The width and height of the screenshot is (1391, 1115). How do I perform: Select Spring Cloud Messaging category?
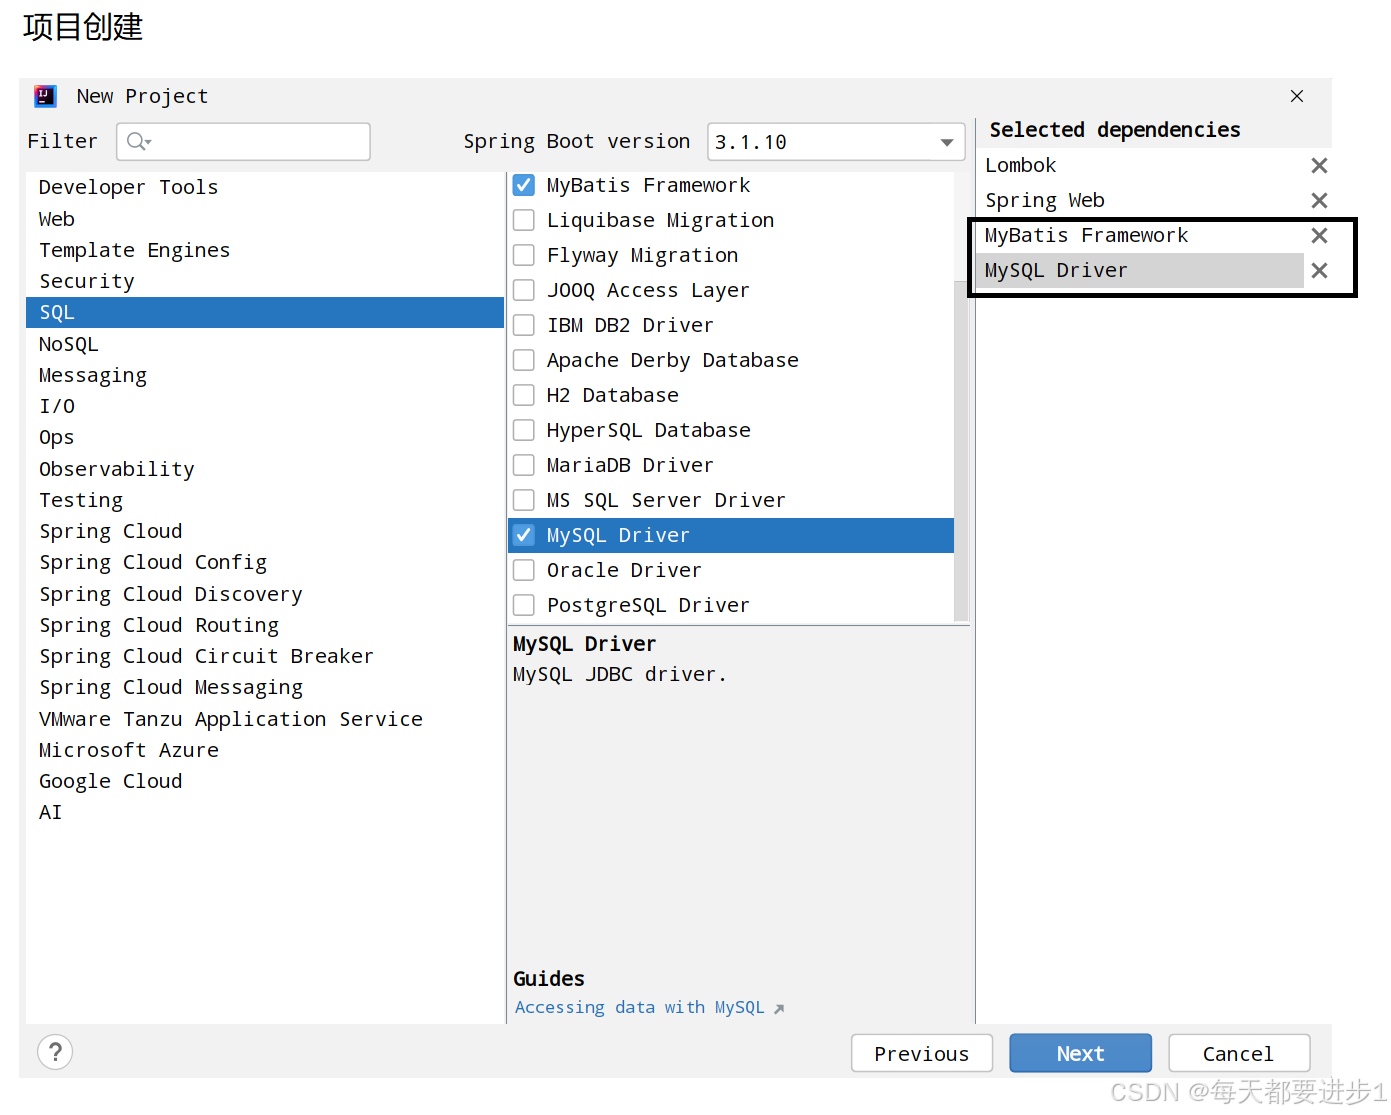pyautogui.click(x=265, y=687)
